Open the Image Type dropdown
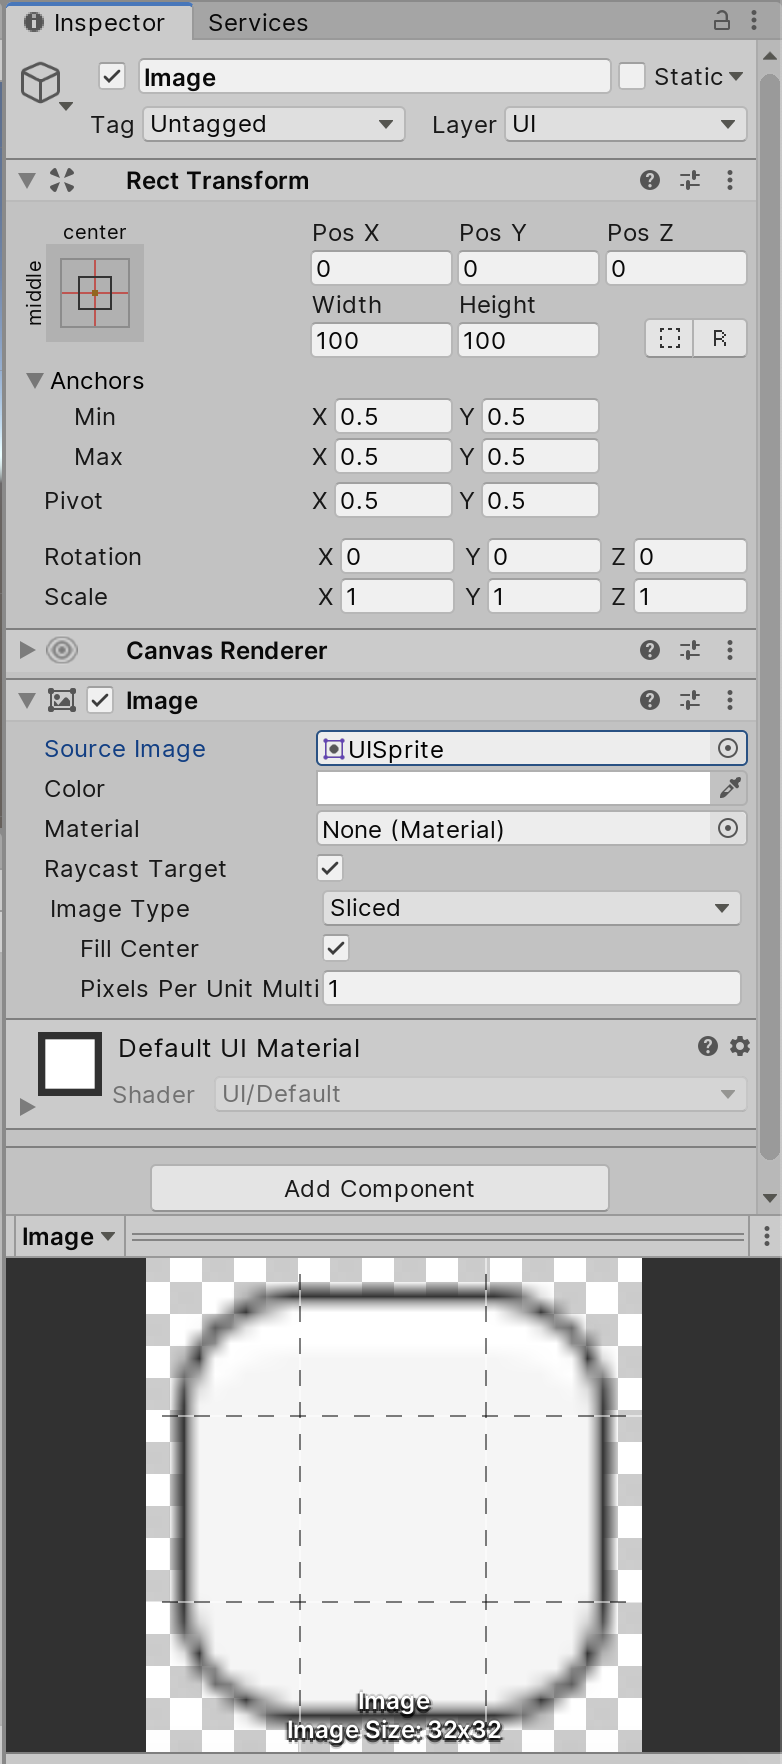Viewport: 782px width, 1764px height. (531, 908)
